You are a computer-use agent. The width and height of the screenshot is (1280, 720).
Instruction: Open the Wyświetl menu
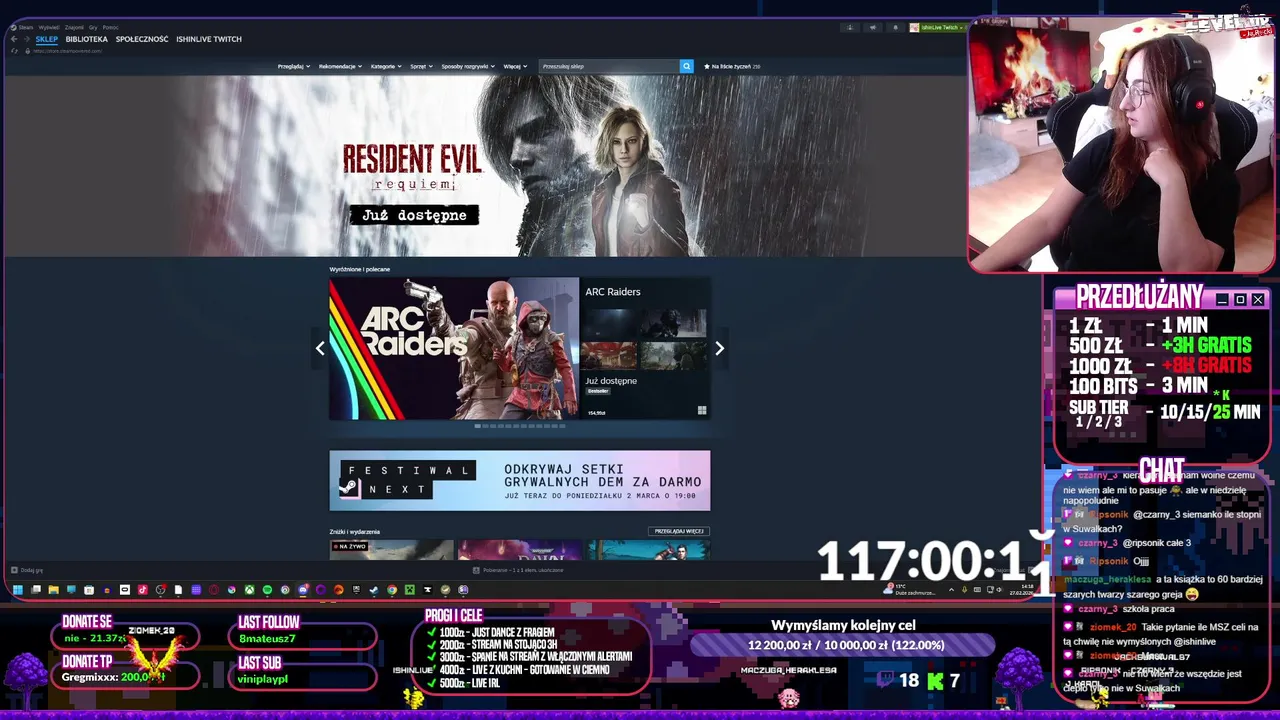pos(49,27)
